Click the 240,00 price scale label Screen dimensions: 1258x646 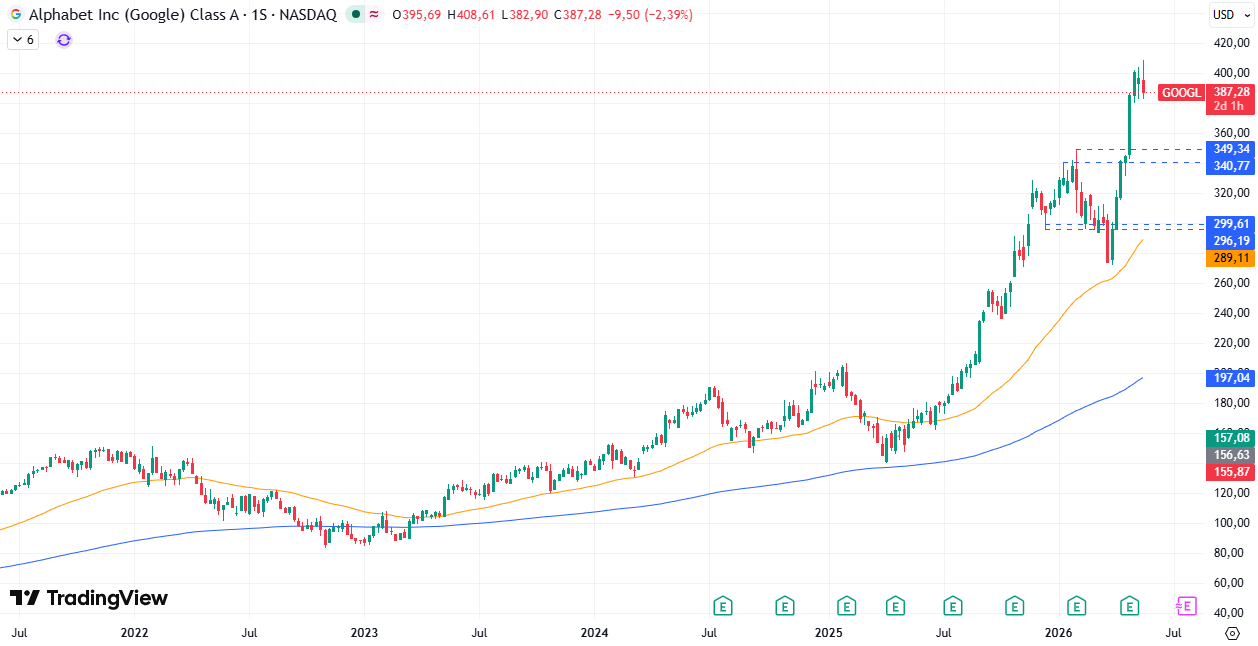coord(1231,313)
